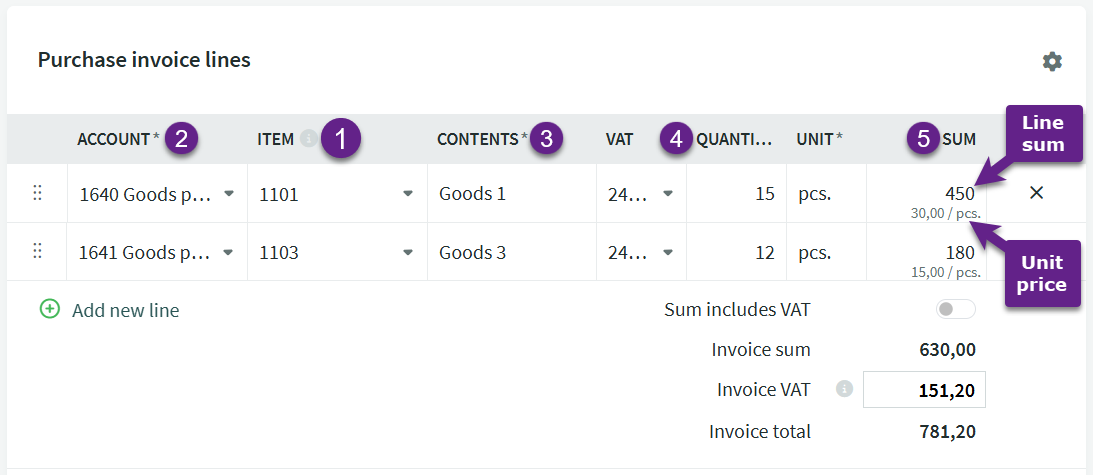The image size is (1093, 475).
Task: Click the Goods 1 contents field
Action: pos(510,193)
